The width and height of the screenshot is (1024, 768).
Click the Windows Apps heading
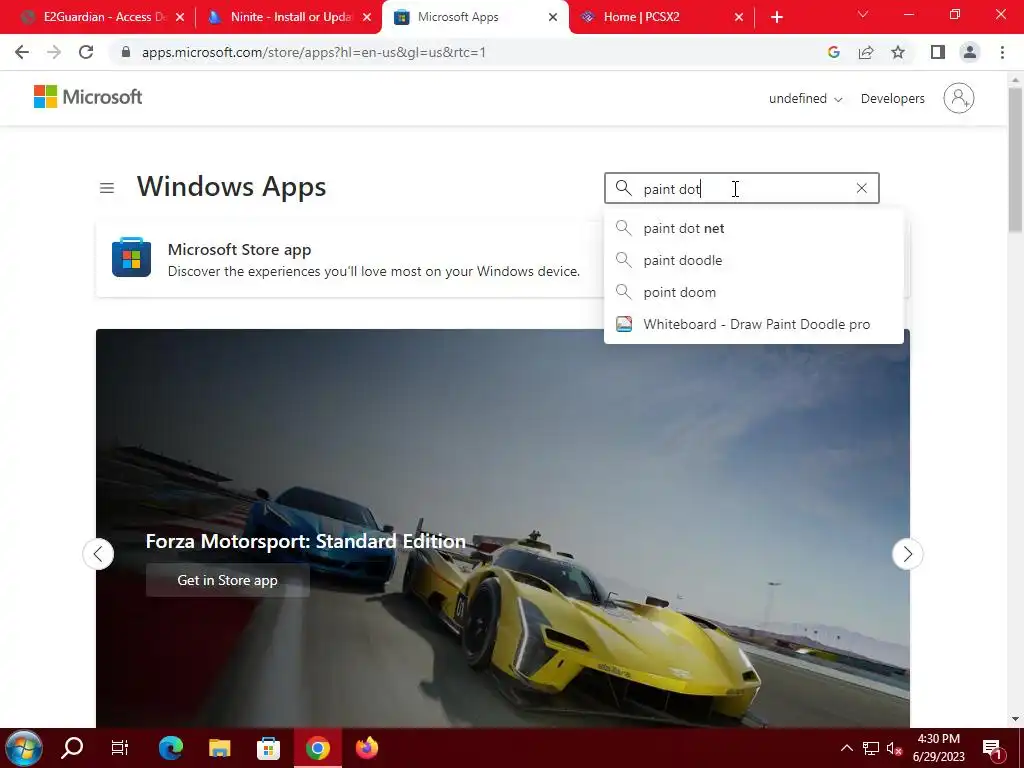click(231, 187)
